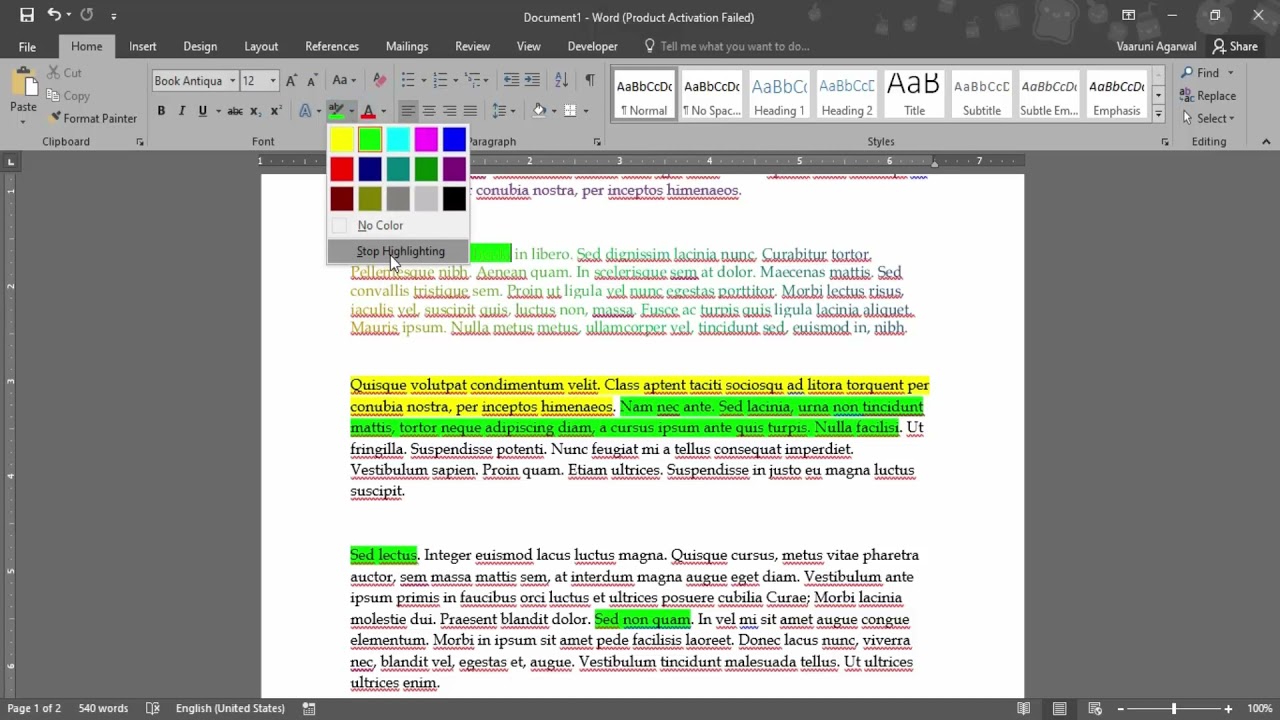Open the Book Antiqua font name dropdown
The width and height of the screenshot is (1280, 720).
click(232, 81)
